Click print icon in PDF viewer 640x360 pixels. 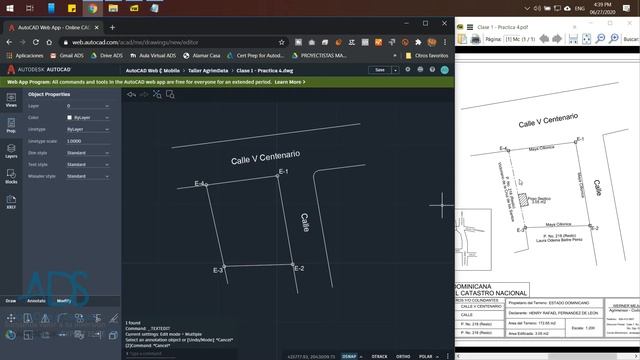click(476, 39)
